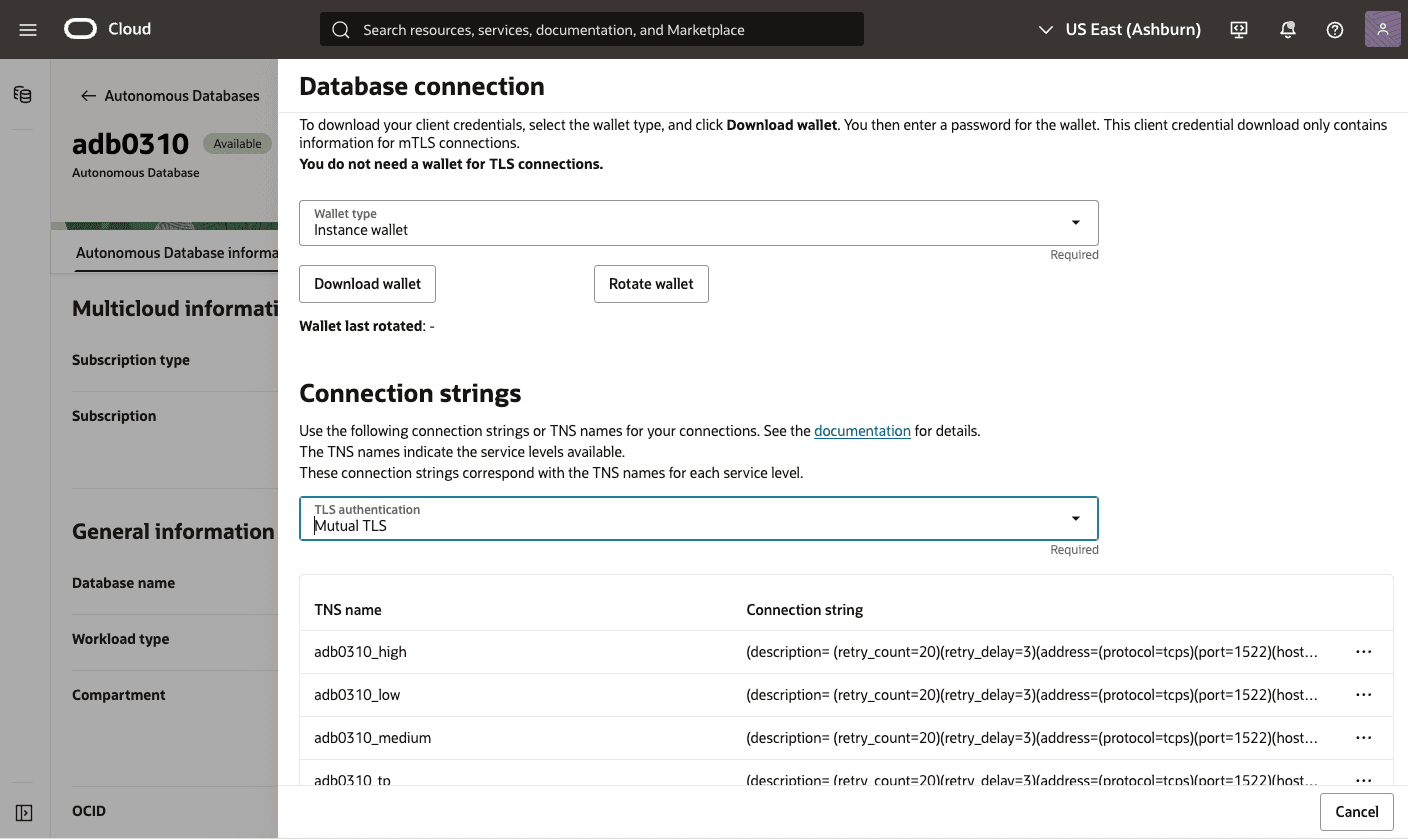This screenshot has width=1408, height=839.
Task: Open the TLS authentication dropdown
Action: point(1075,518)
